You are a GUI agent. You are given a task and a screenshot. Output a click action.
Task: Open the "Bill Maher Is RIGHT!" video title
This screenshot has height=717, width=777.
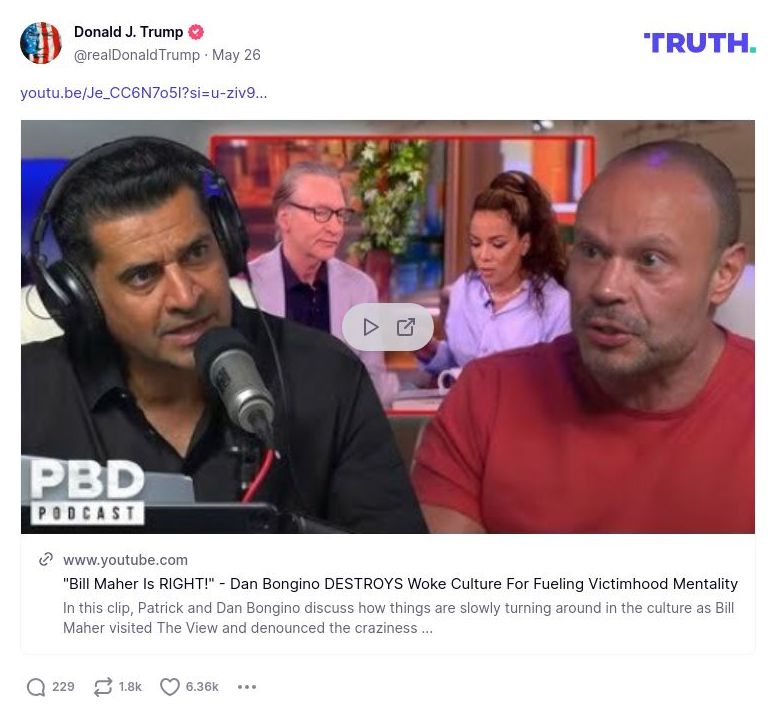point(400,584)
